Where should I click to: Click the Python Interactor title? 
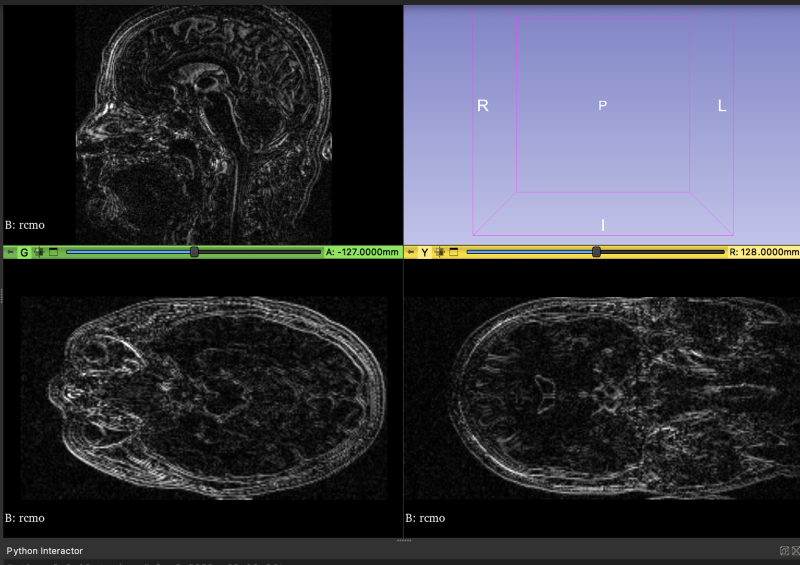point(44,551)
